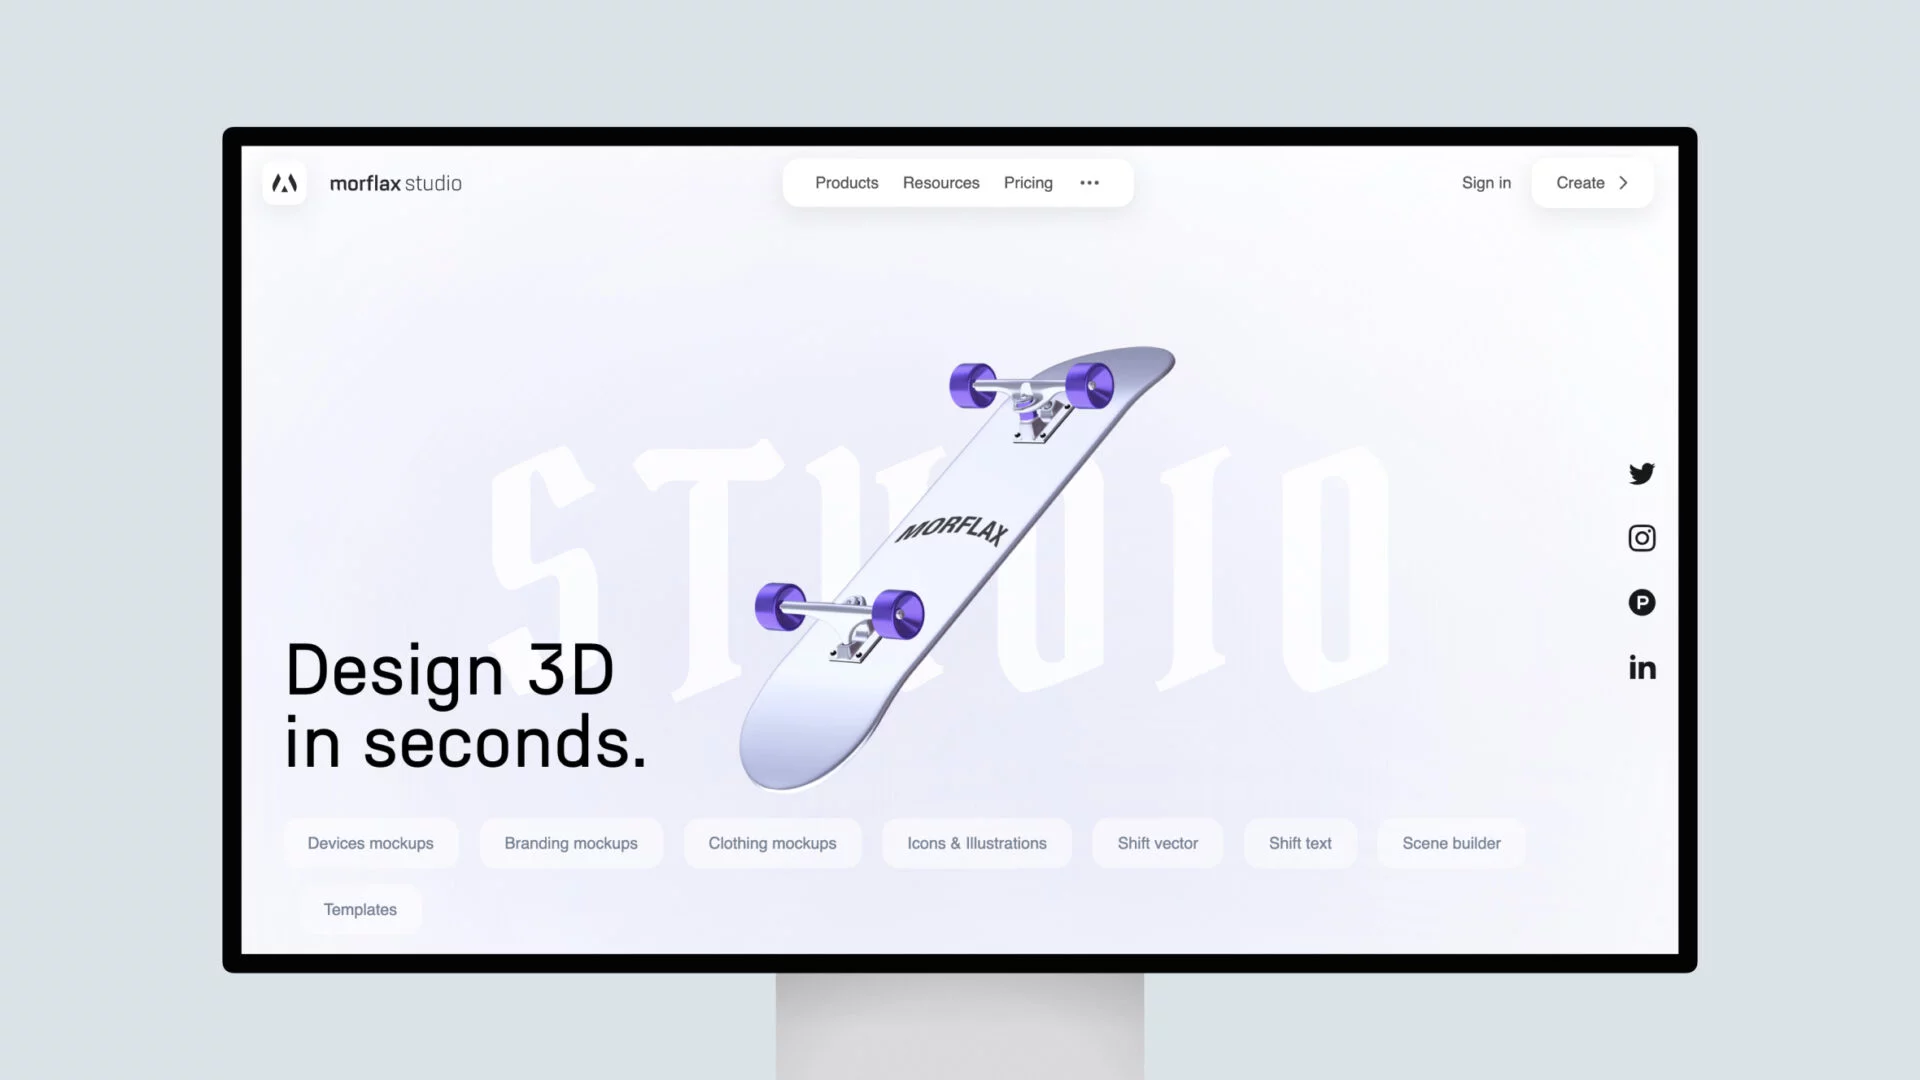Screen dimensions: 1920x1080
Task: Click the Branding mockups filter button
Action: coord(571,843)
